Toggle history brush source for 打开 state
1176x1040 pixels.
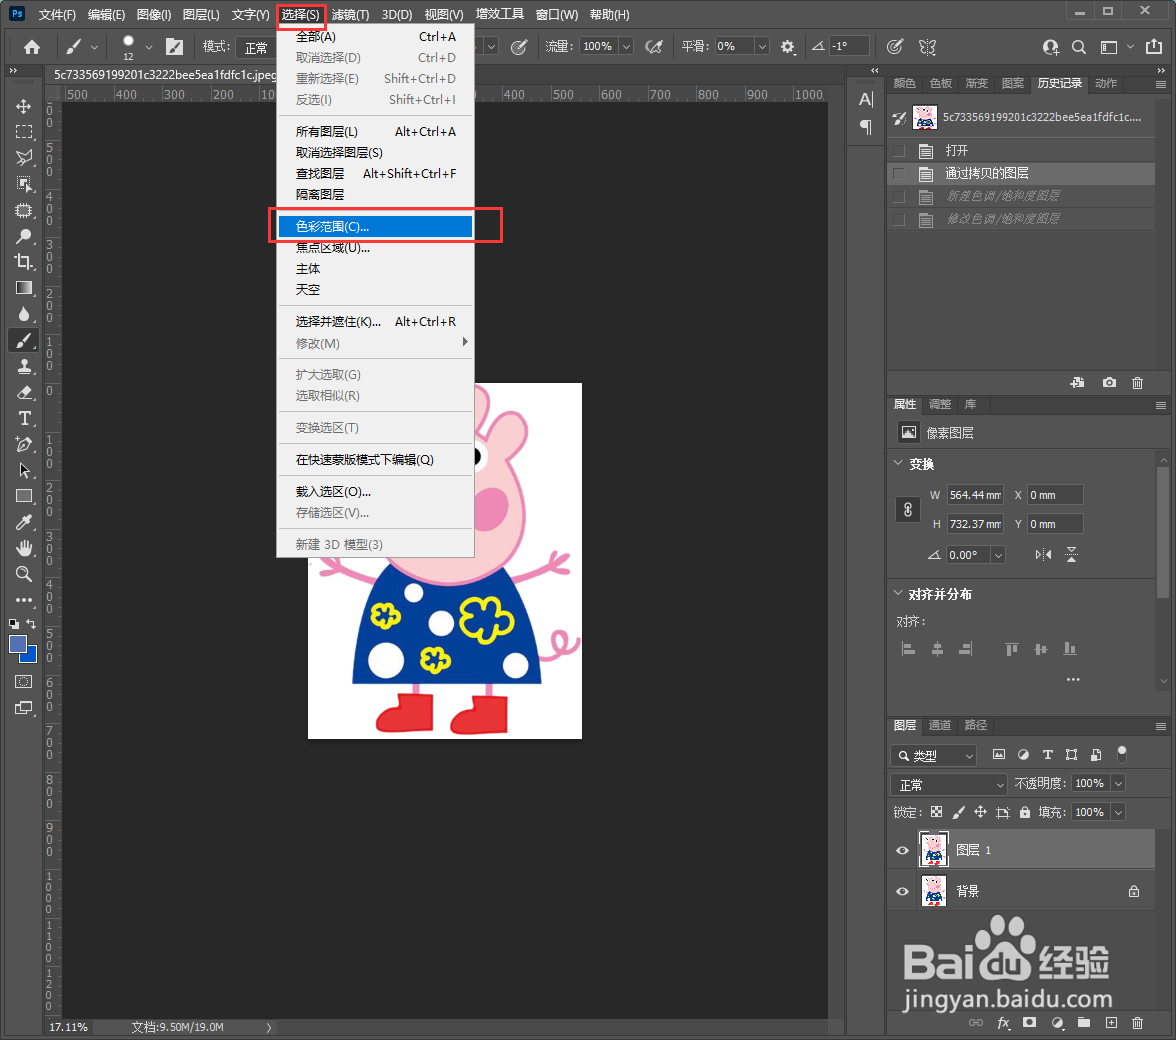coord(898,151)
